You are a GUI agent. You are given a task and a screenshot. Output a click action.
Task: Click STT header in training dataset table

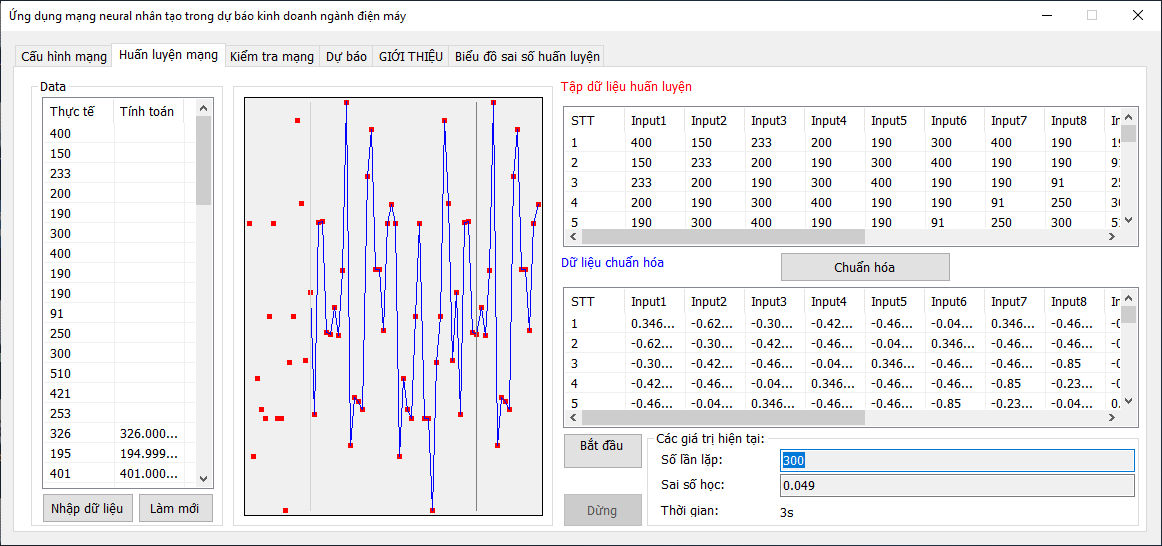tap(595, 120)
